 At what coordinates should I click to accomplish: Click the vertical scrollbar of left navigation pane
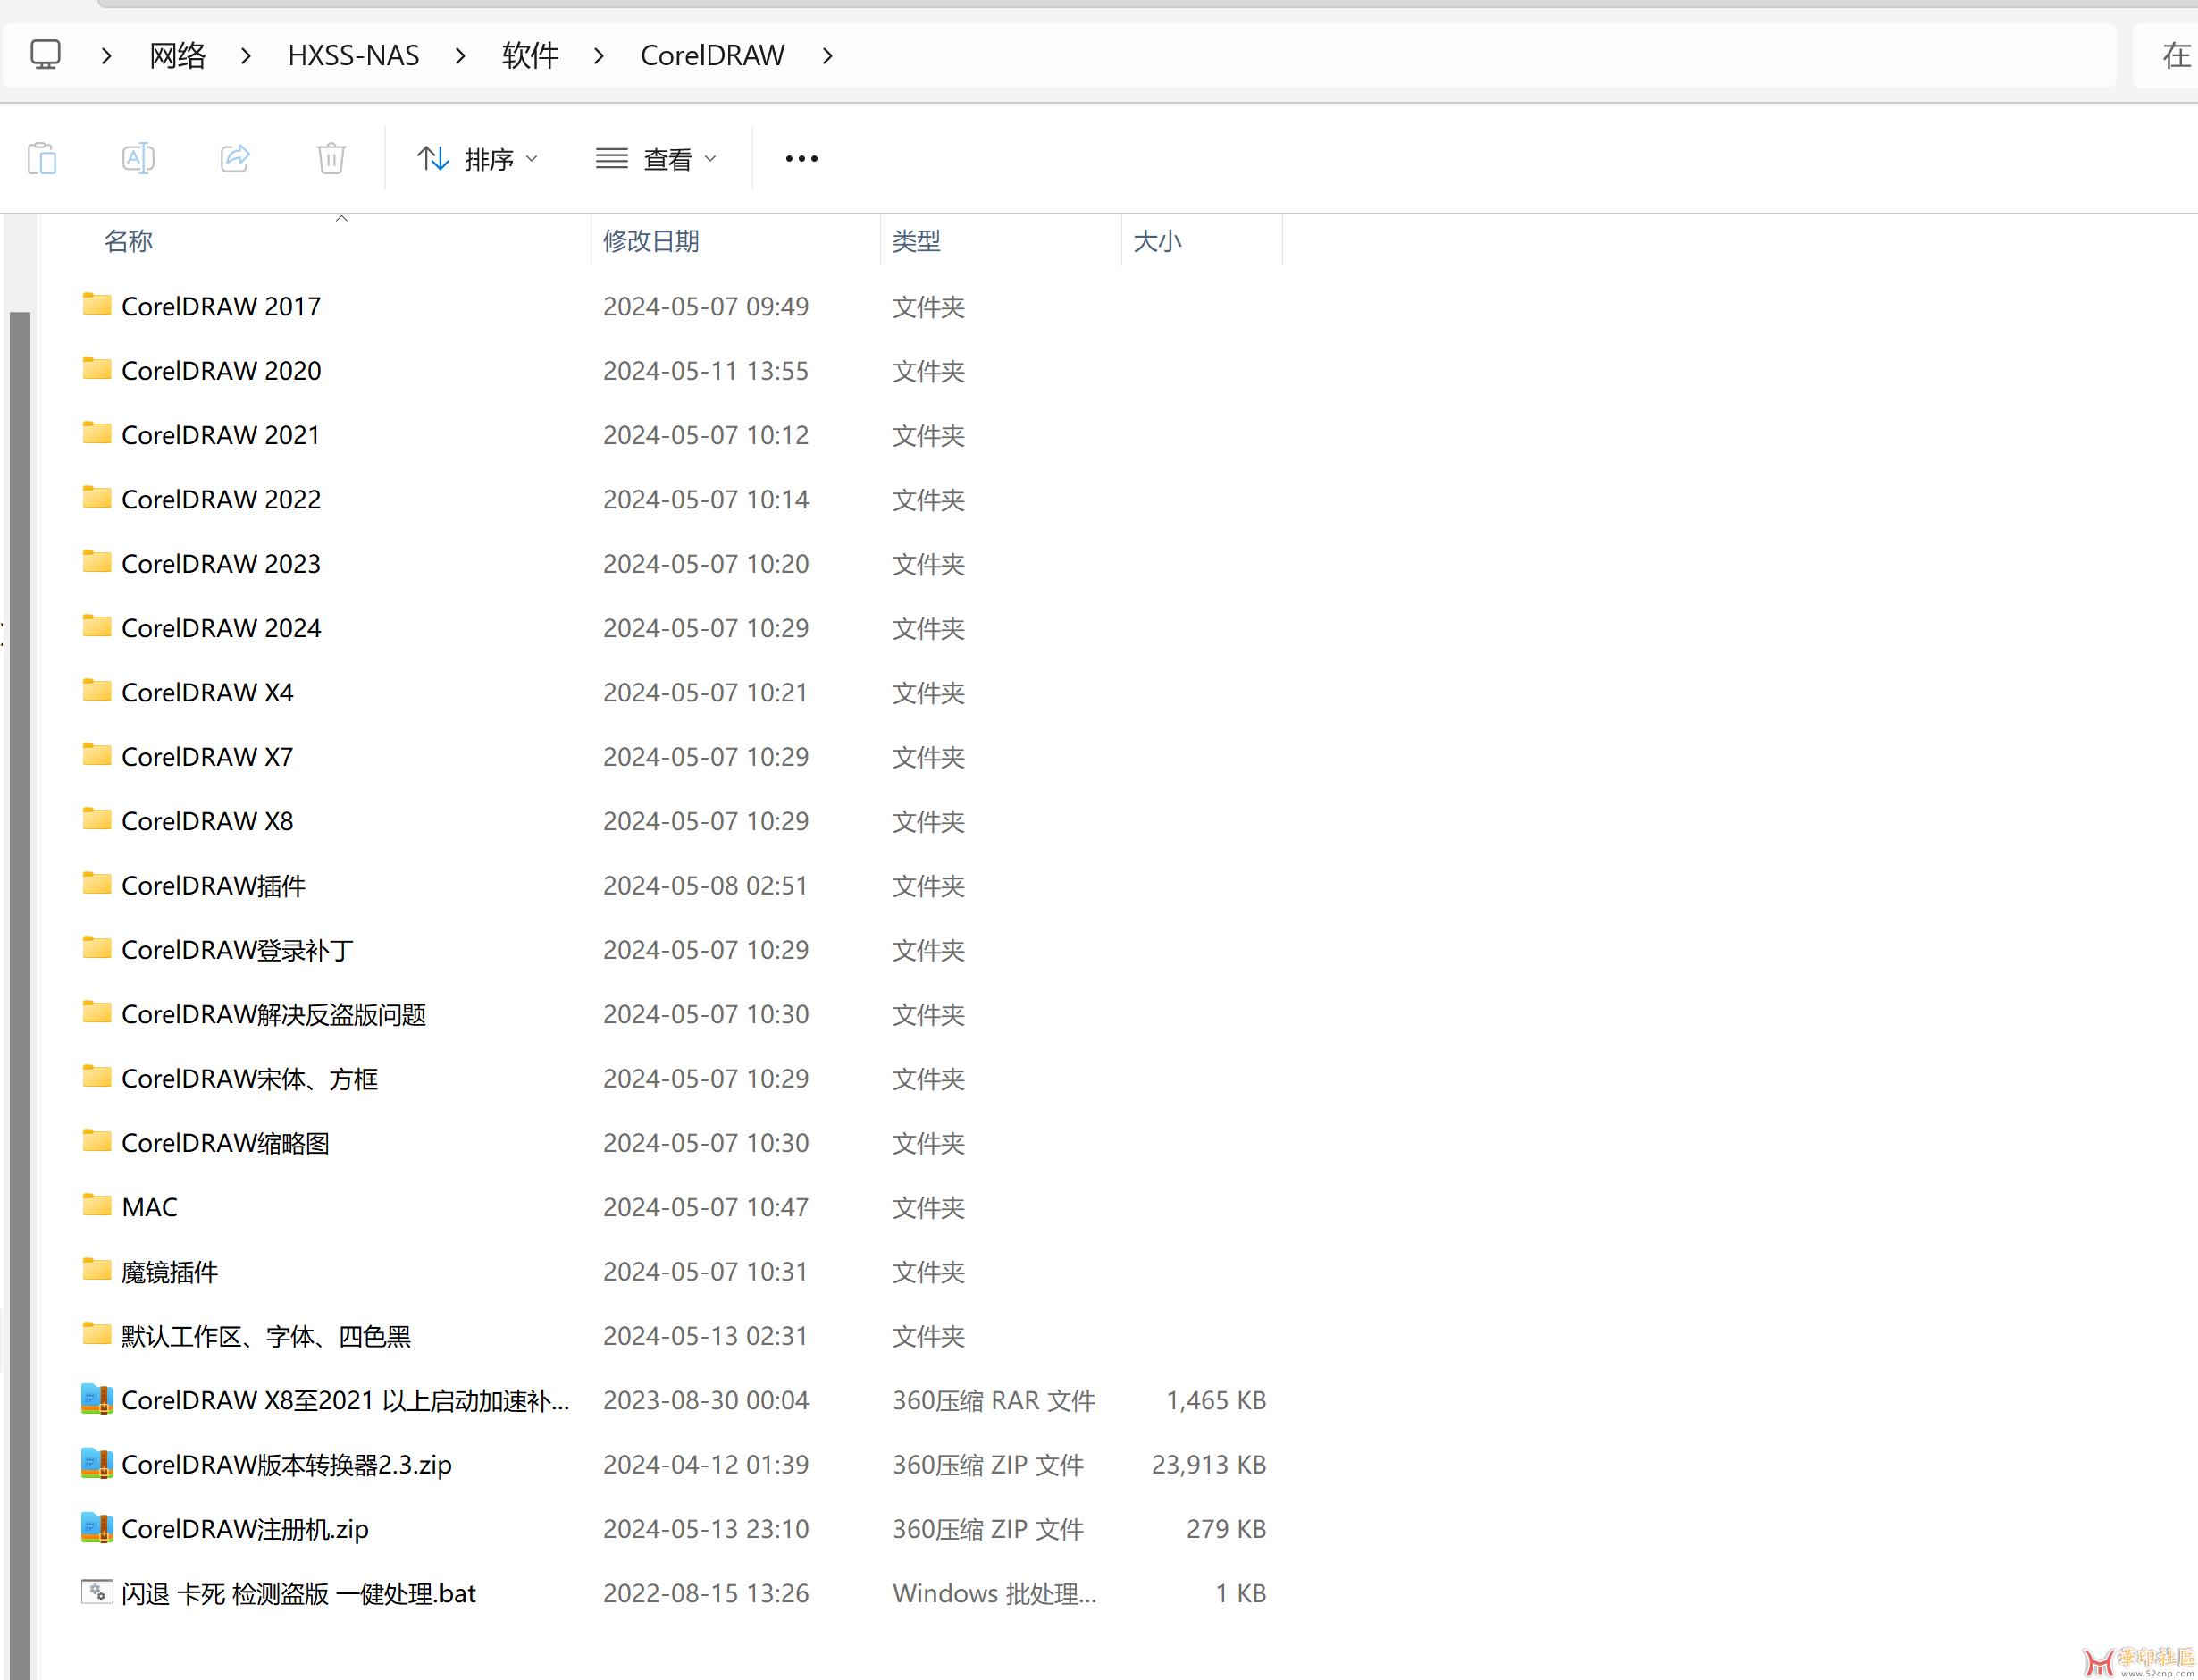click(x=20, y=995)
